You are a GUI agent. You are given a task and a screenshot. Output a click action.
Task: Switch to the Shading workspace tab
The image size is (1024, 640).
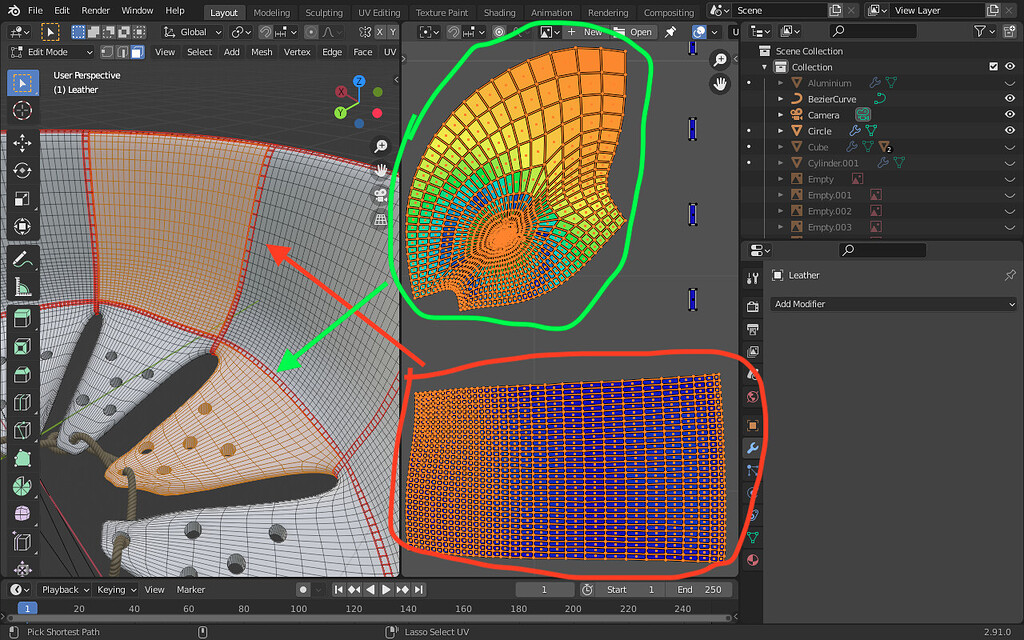click(x=500, y=12)
